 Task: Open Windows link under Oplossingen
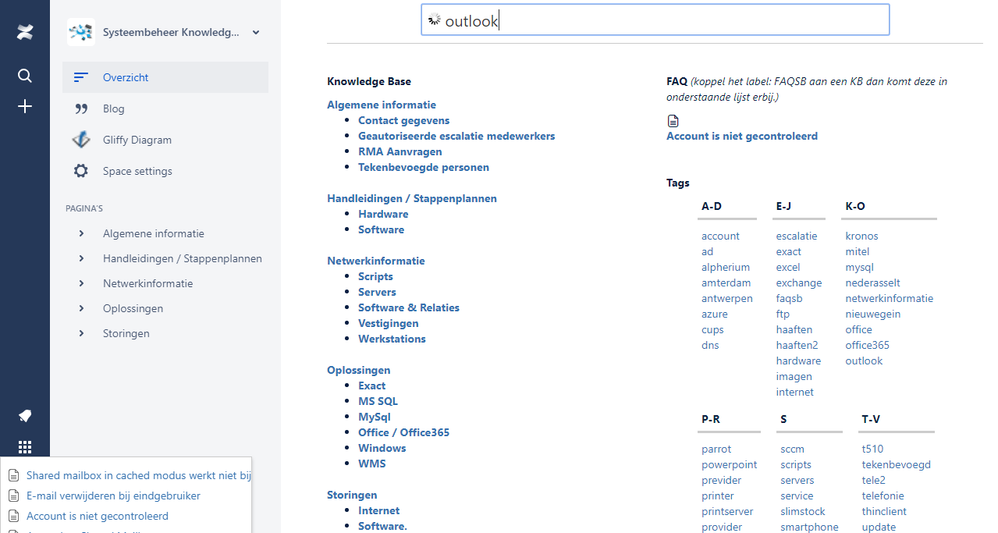pyautogui.click(x=382, y=448)
